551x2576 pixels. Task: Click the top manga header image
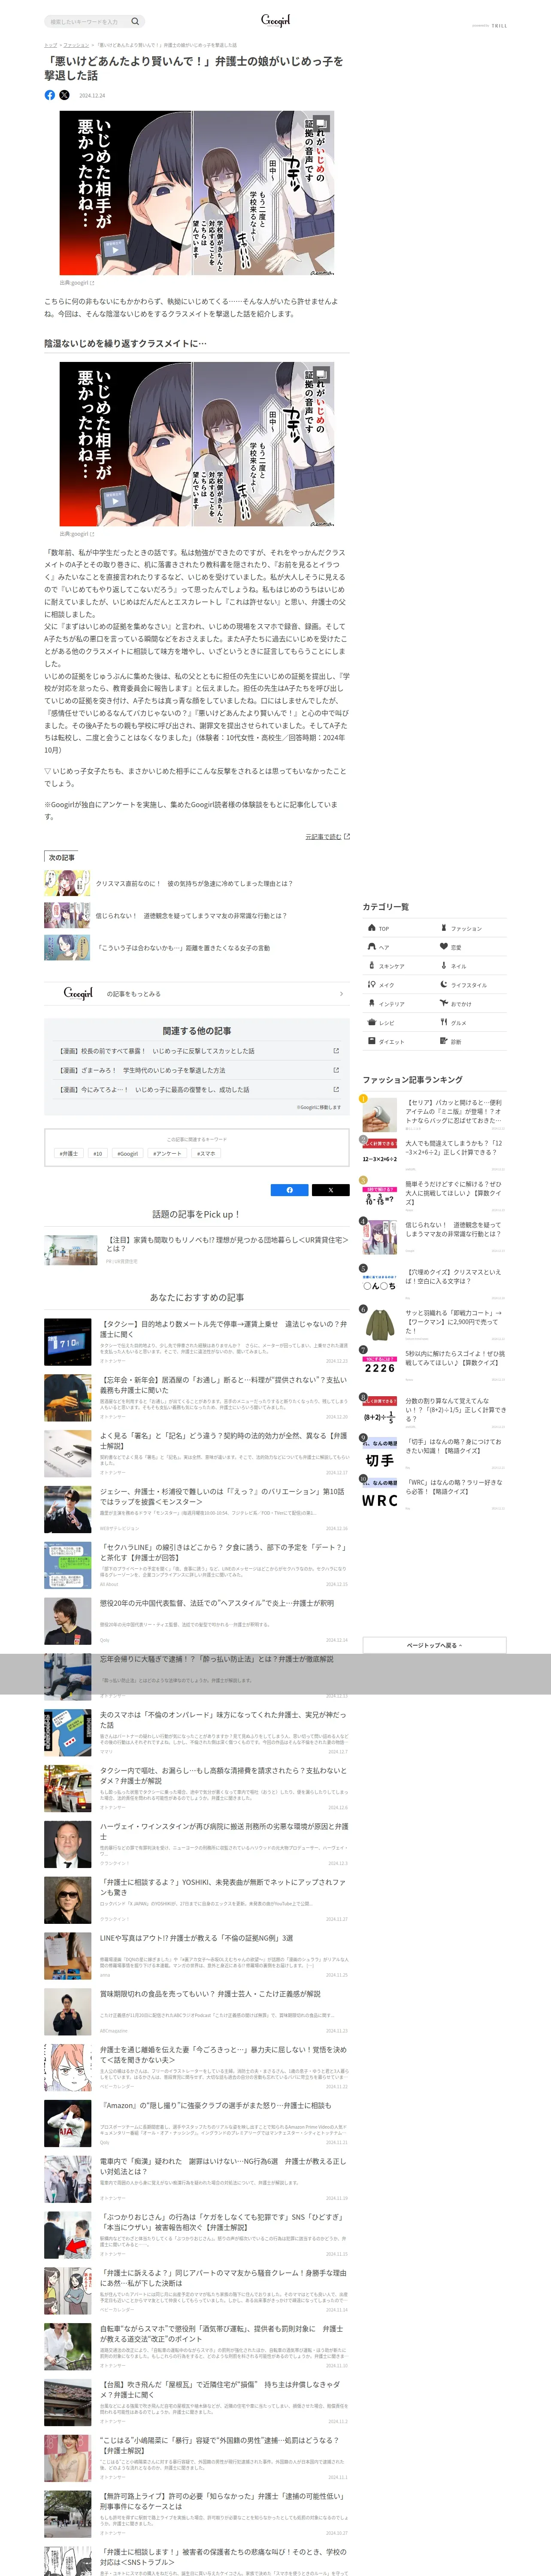[197, 193]
